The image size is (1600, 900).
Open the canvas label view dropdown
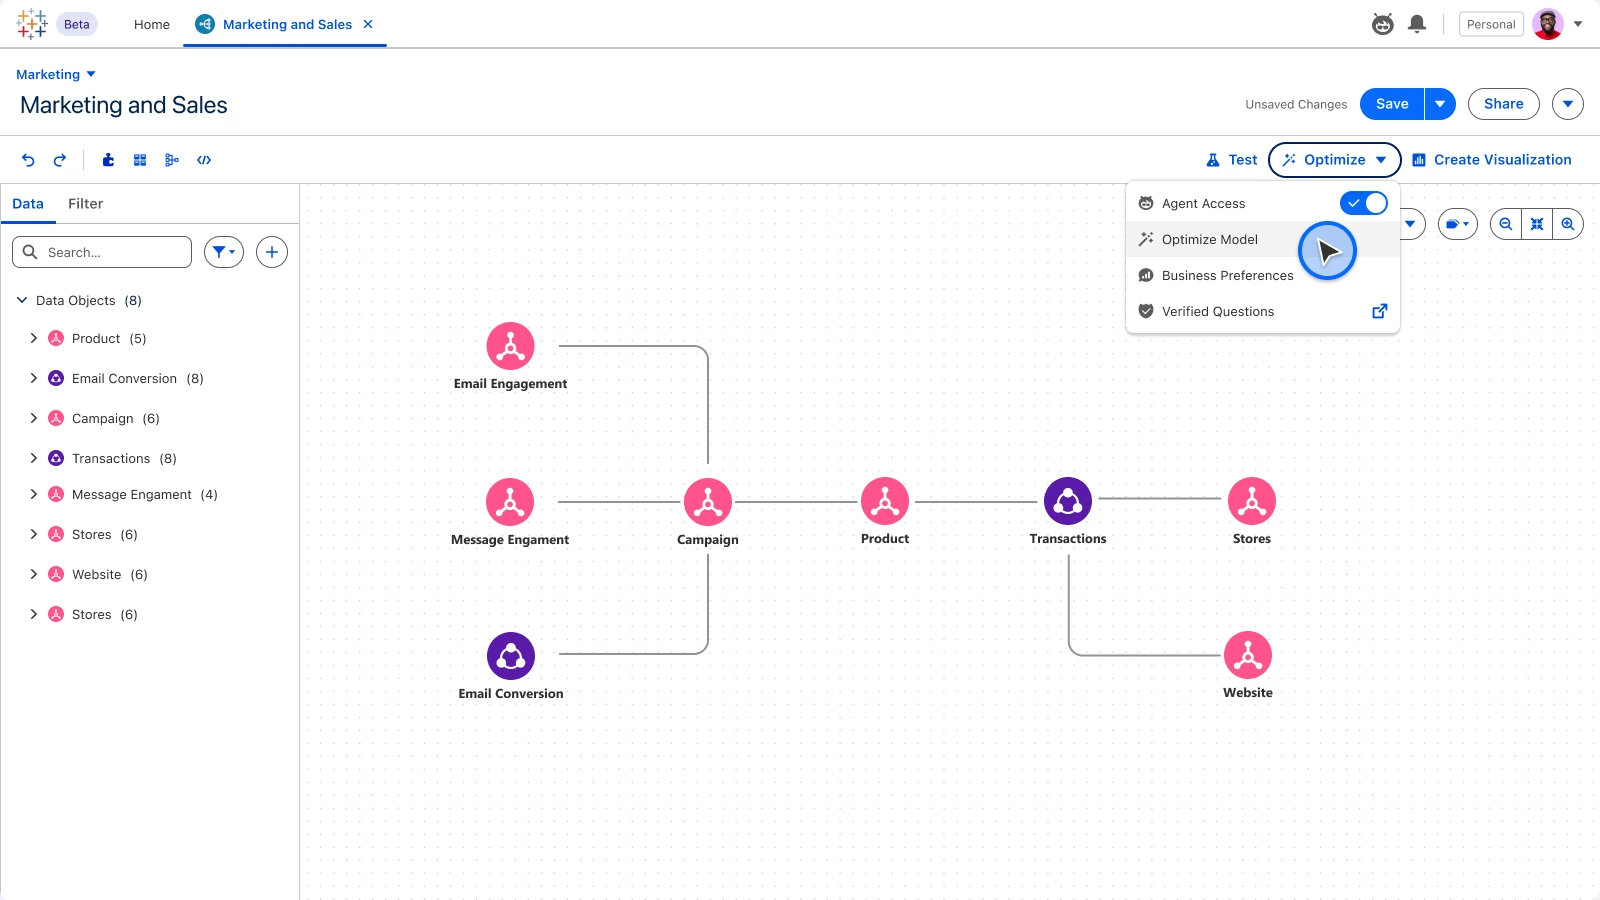click(x=1458, y=224)
